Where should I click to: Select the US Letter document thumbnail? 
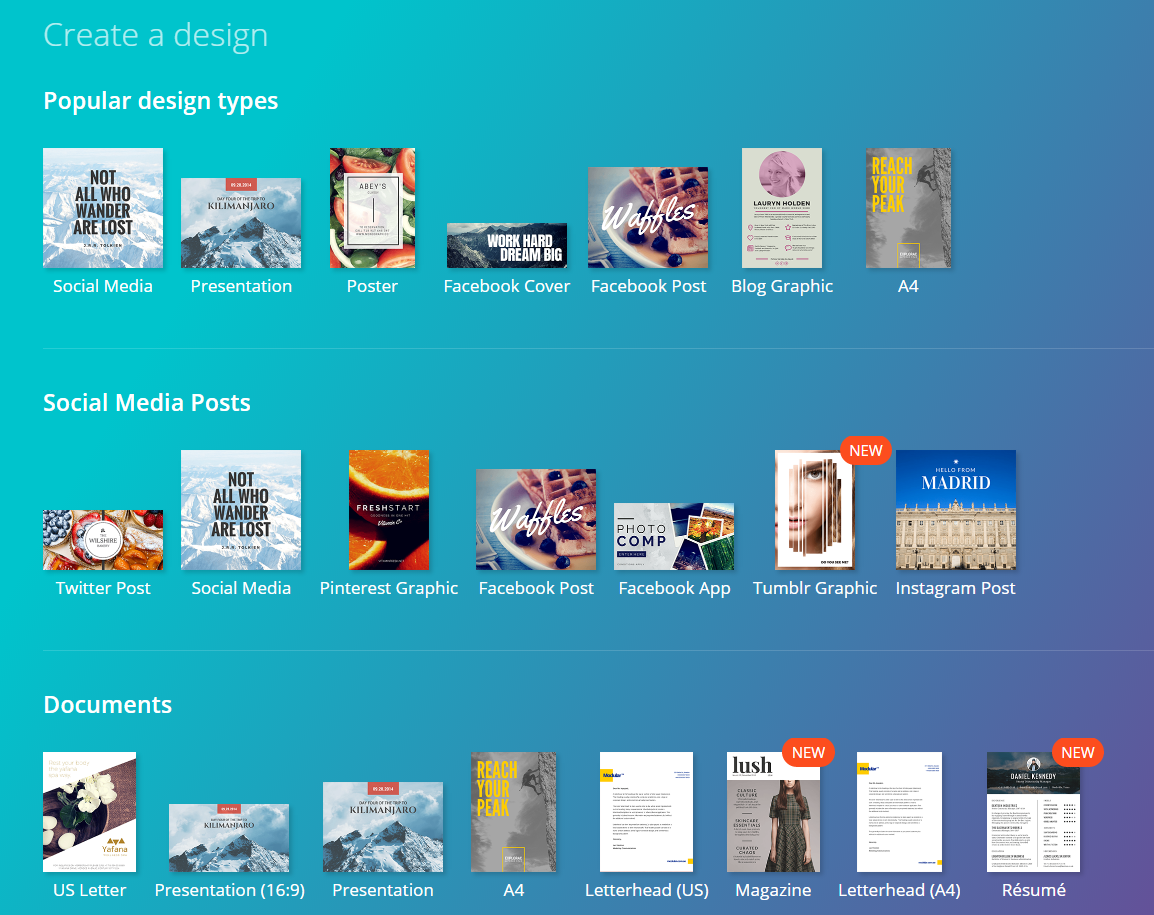pos(89,812)
